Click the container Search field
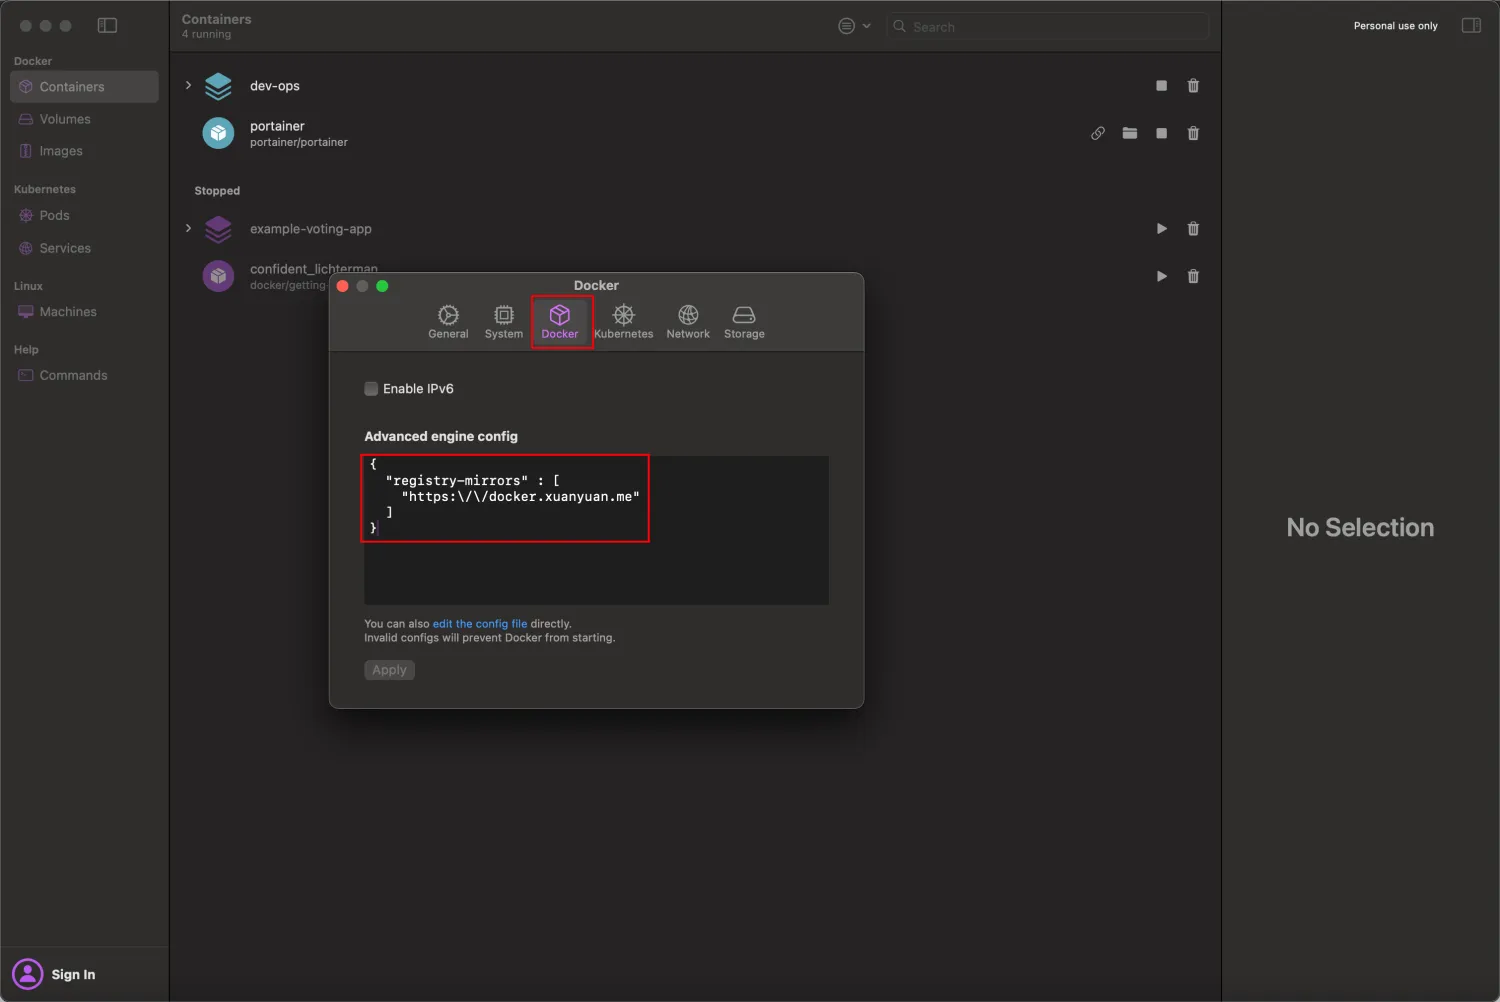Screen dimensions: 1500x1002 coord(1047,27)
